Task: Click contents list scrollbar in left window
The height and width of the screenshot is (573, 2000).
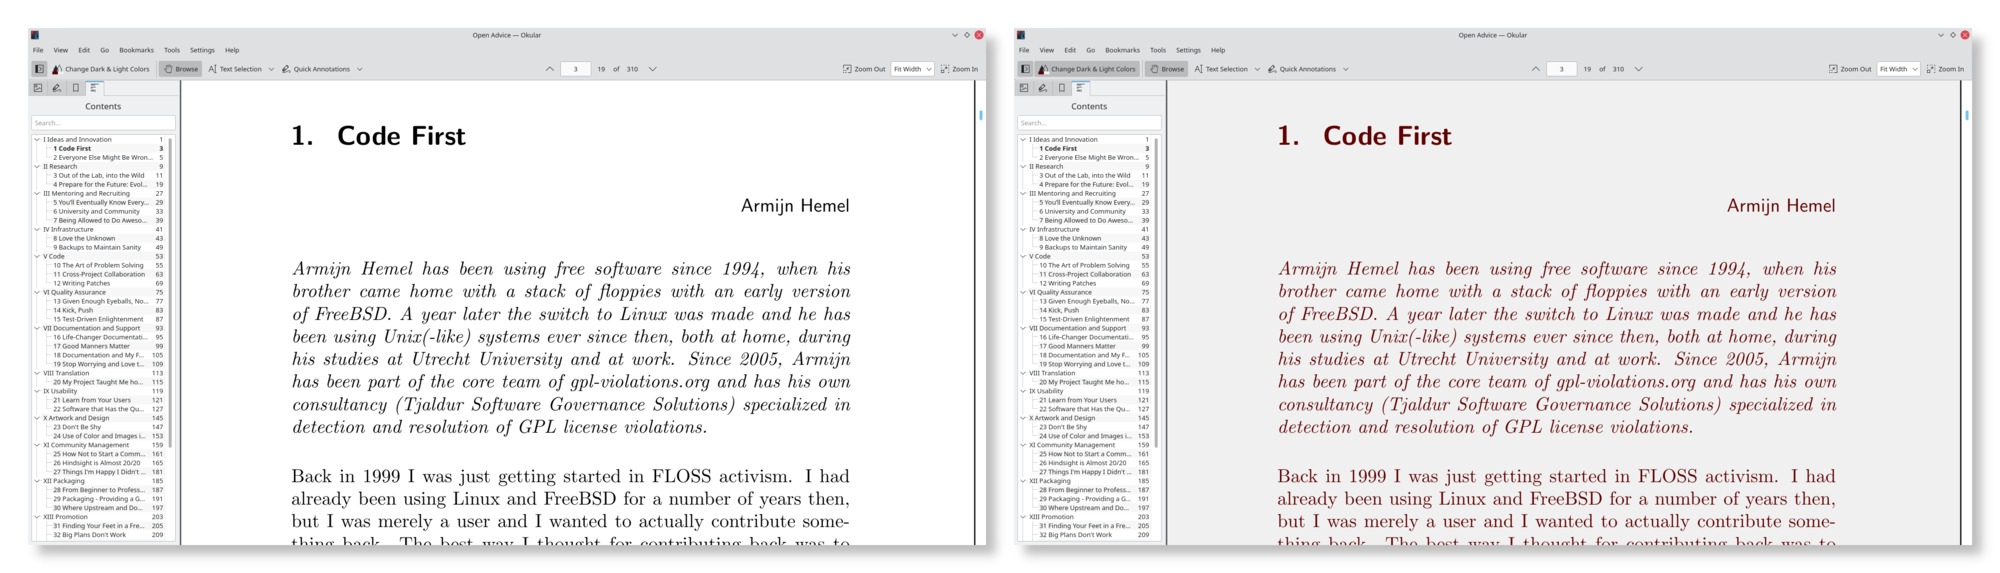Action: pyautogui.click(x=171, y=292)
